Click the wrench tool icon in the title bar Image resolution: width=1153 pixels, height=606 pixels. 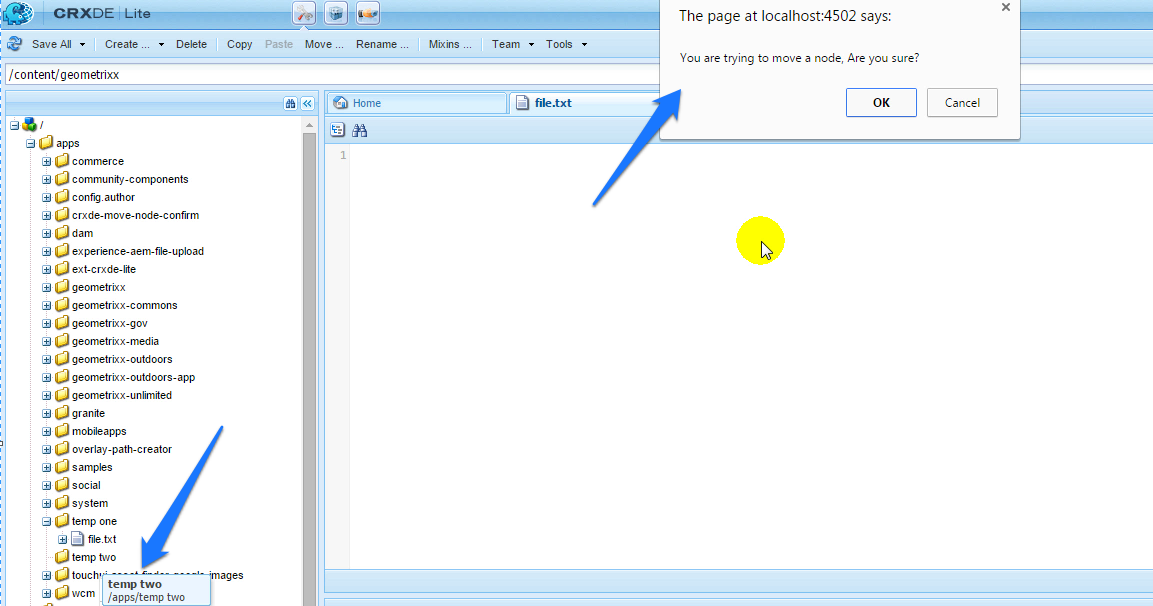point(303,13)
